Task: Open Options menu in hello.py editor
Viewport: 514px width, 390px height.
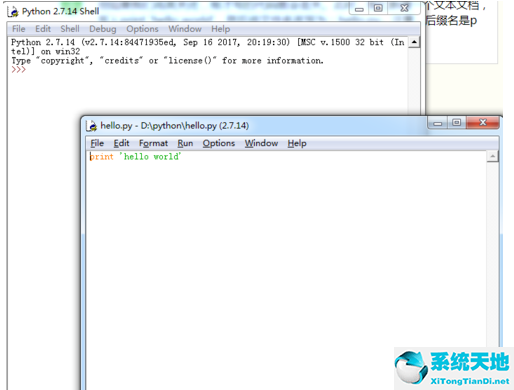Action: [219, 143]
